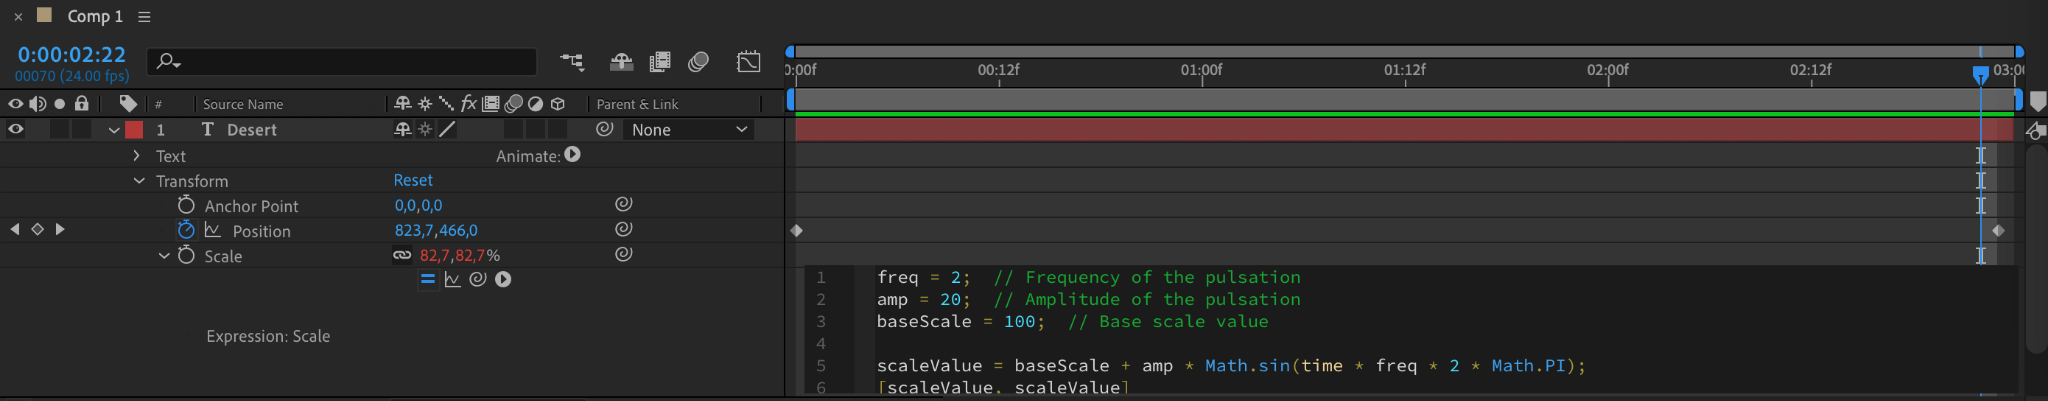This screenshot has height=401, width=2048.
Task: Collapse the Transform property group
Action: (x=139, y=181)
